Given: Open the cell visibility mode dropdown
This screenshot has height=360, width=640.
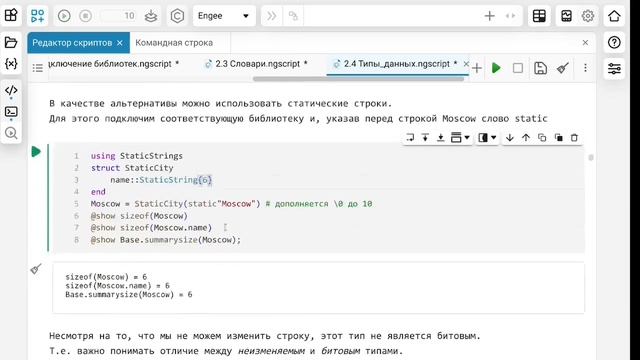Looking at the screenshot, I should [487, 138].
